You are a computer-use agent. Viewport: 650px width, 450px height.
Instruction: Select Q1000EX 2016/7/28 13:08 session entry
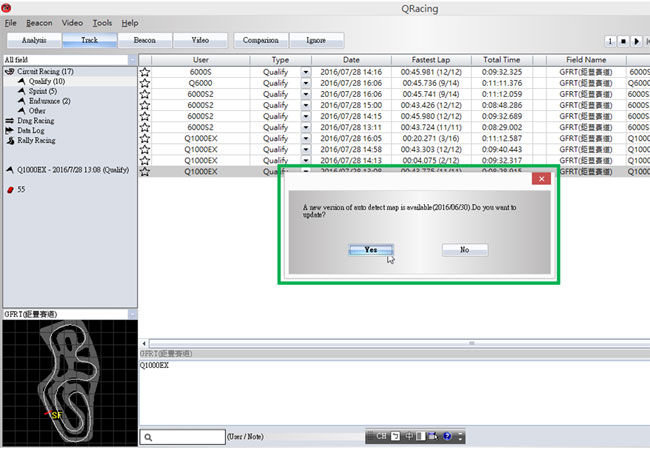[x=73, y=170]
